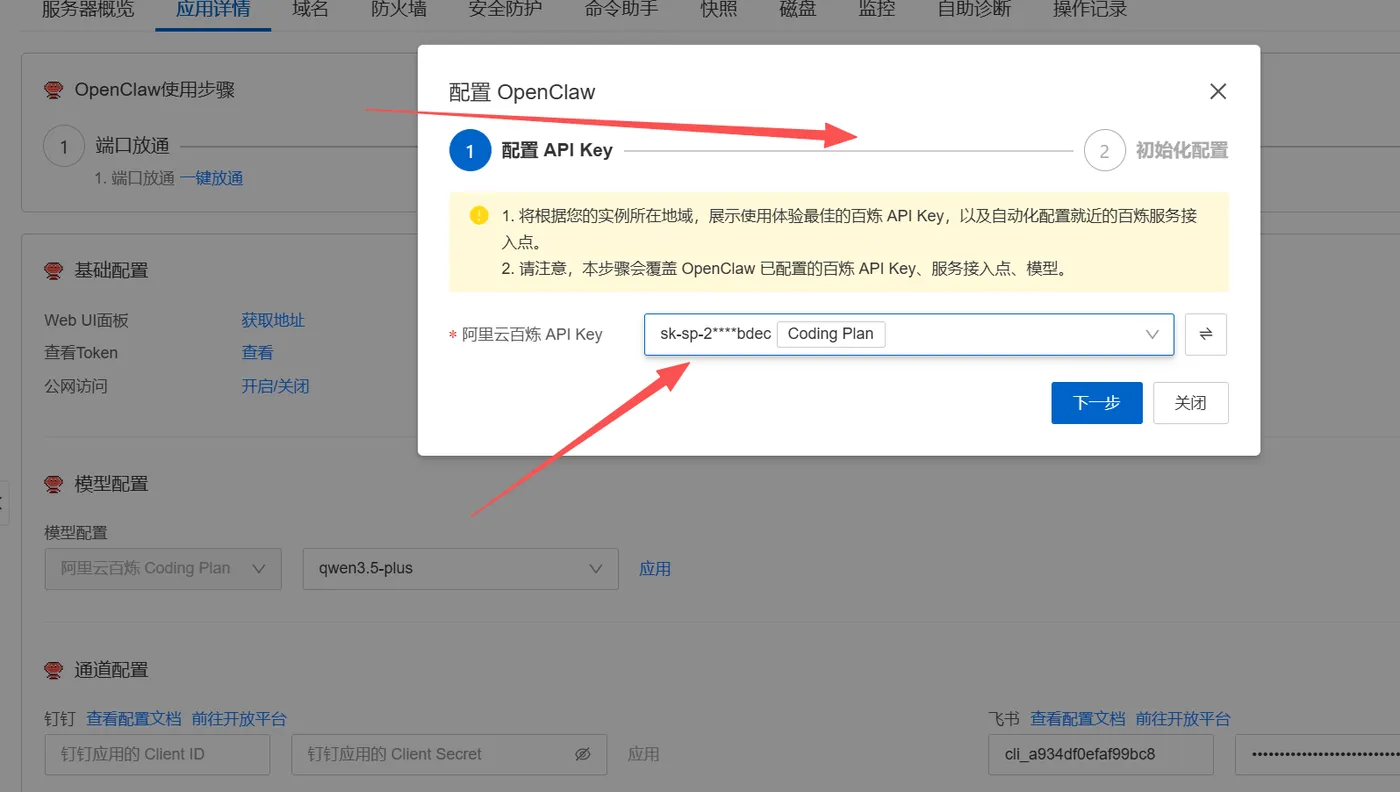
Task: Open 查看配置文档 link for 钉钉
Action: tap(134, 719)
